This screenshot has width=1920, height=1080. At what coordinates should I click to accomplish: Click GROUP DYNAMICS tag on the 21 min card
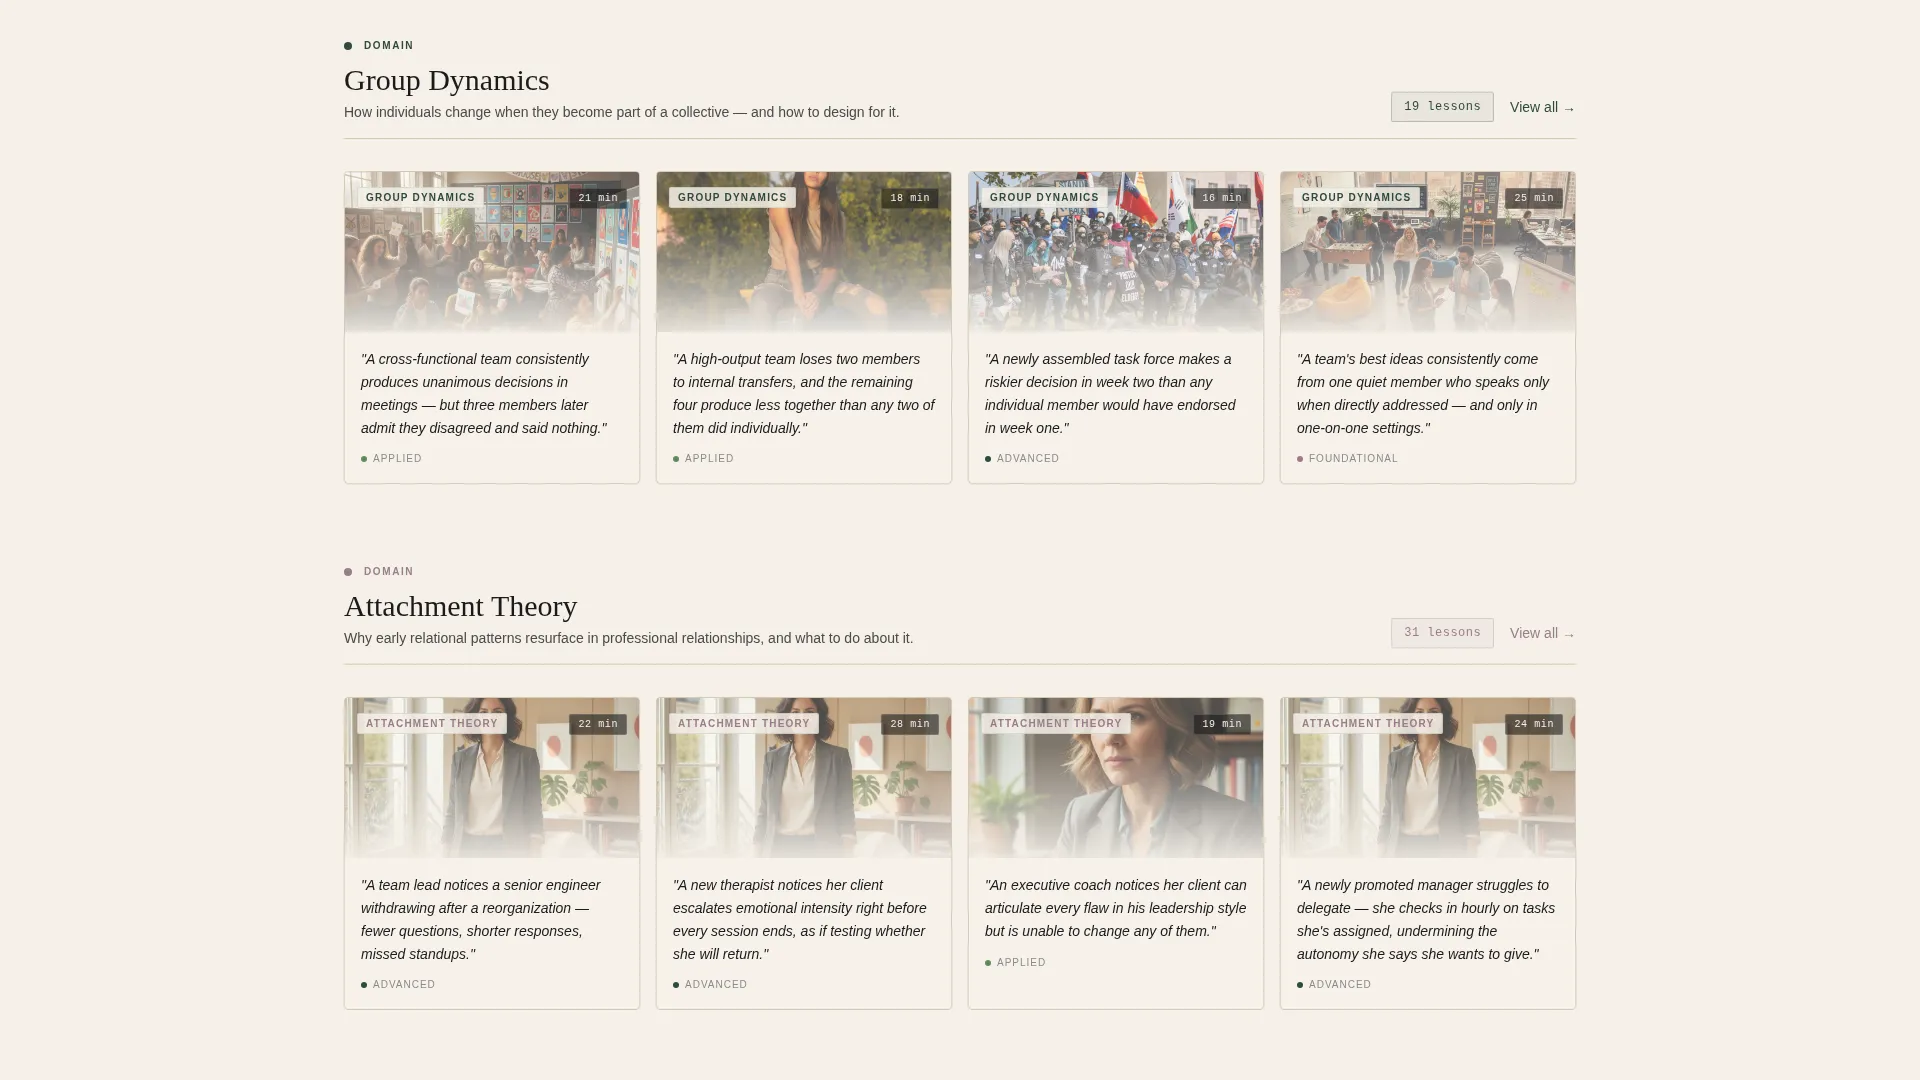(420, 198)
